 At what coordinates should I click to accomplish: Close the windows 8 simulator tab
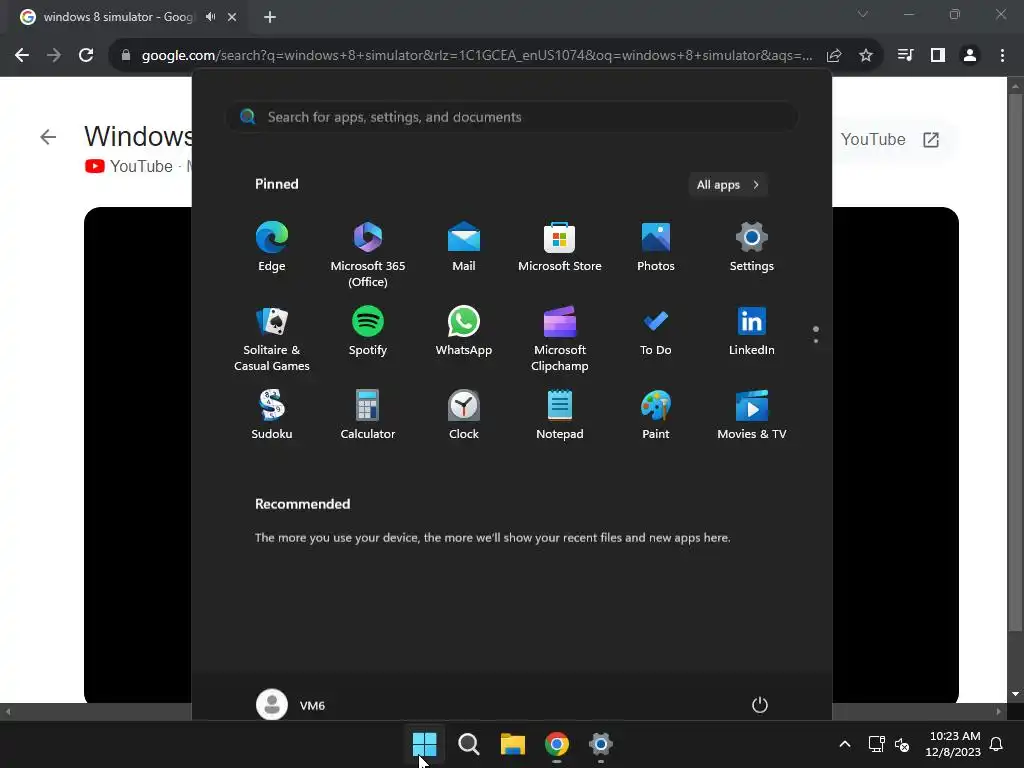coord(232,17)
